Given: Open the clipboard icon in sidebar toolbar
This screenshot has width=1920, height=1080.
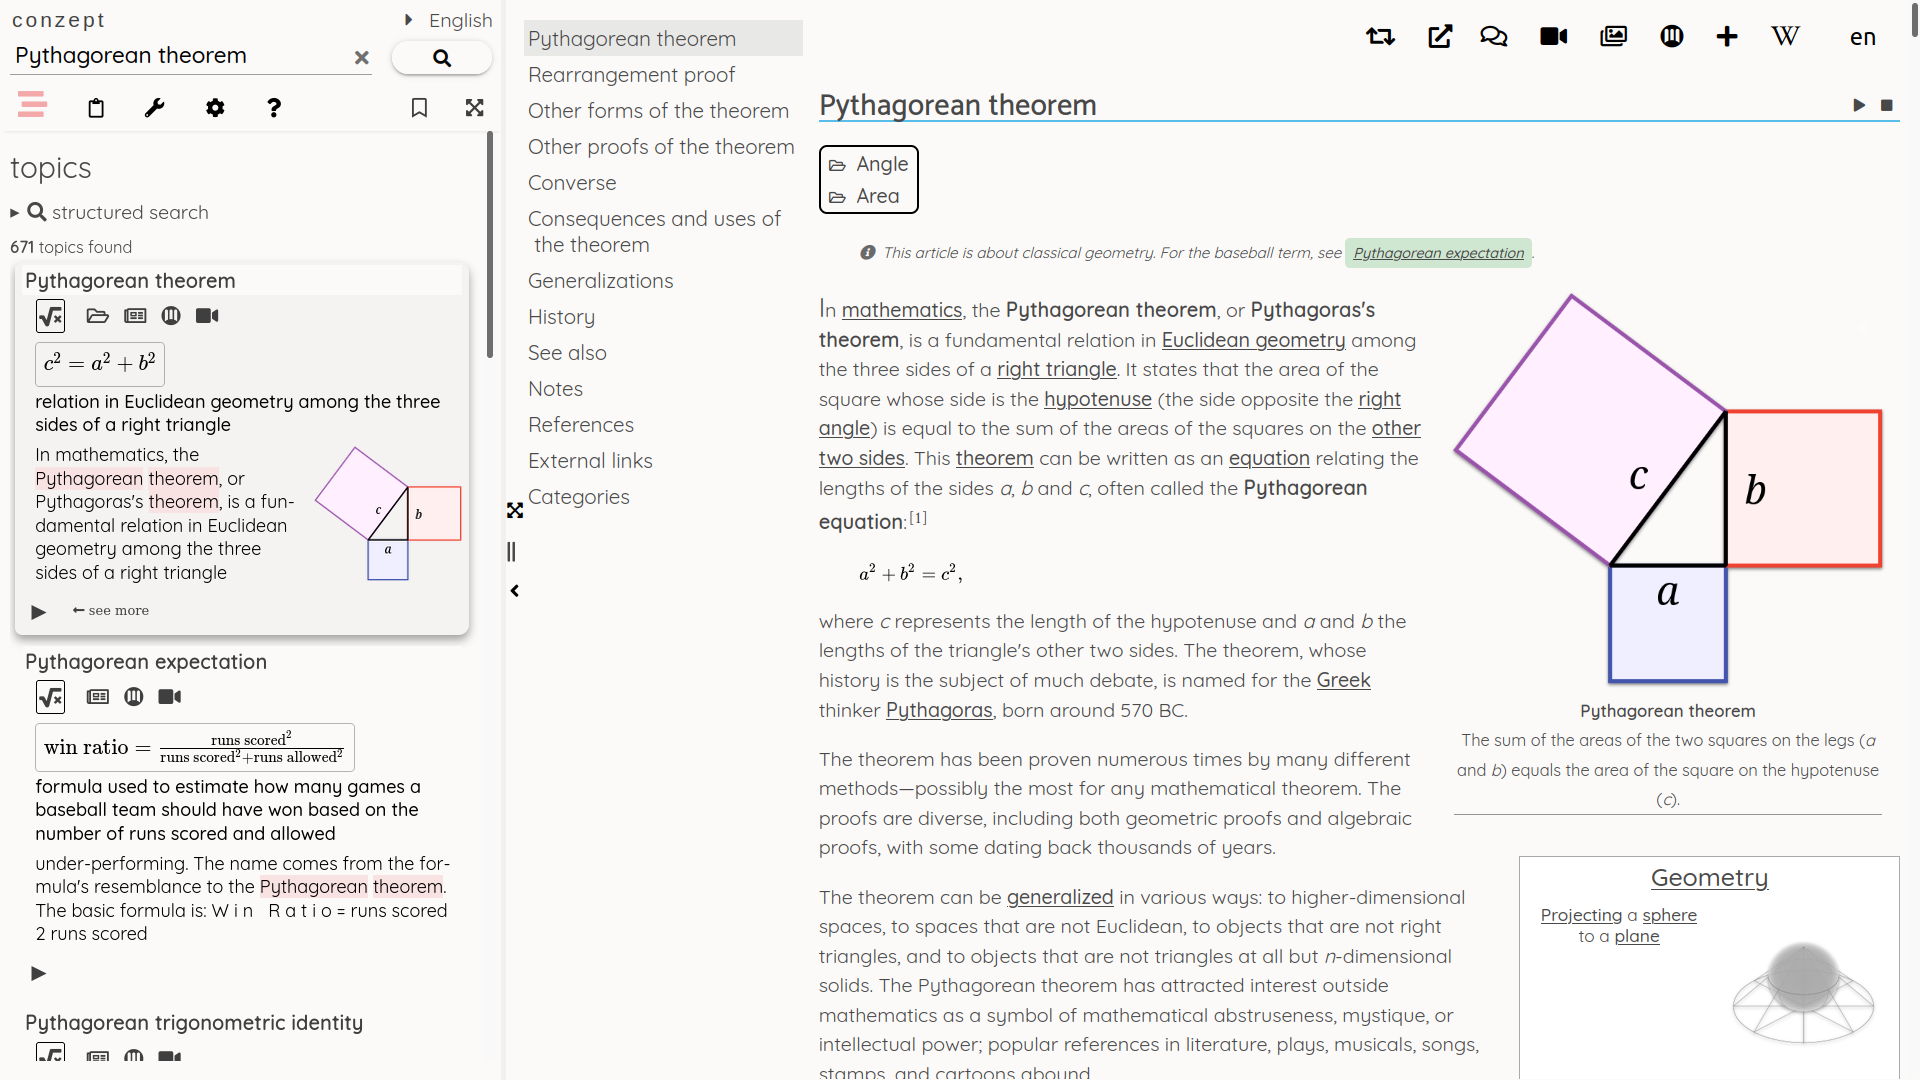Looking at the screenshot, I should pyautogui.click(x=96, y=108).
